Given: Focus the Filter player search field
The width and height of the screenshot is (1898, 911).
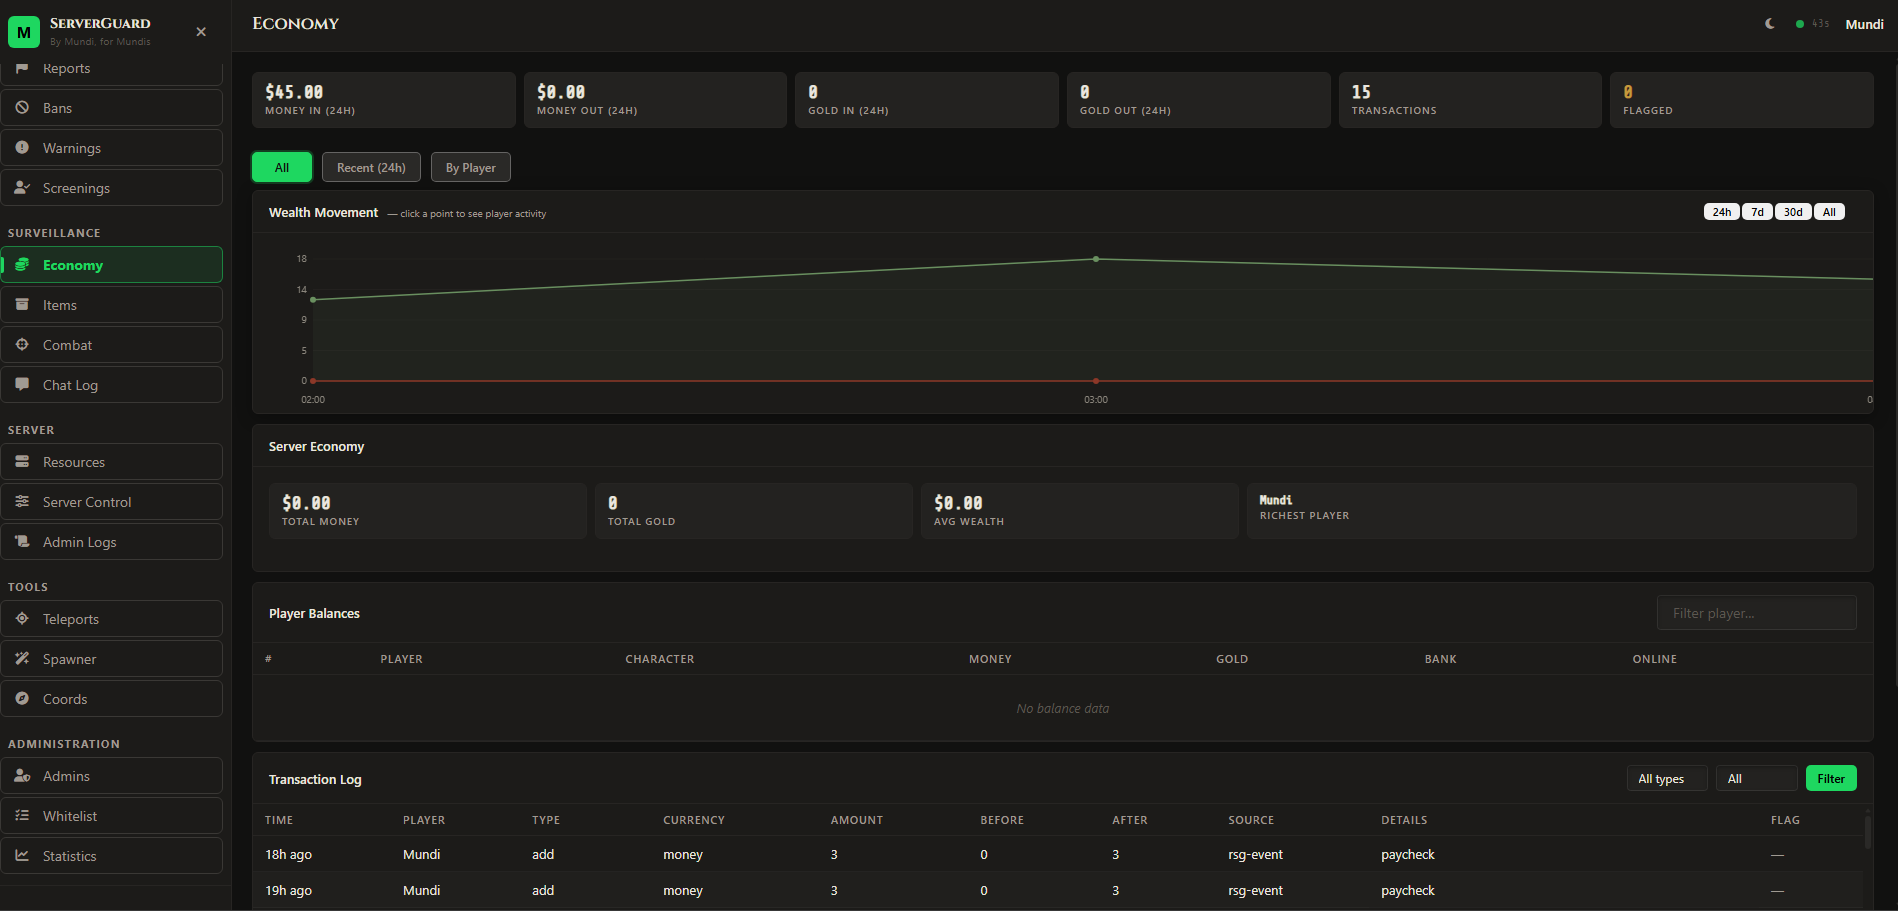Looking at the screenshot, I should tap(1757, 613).
